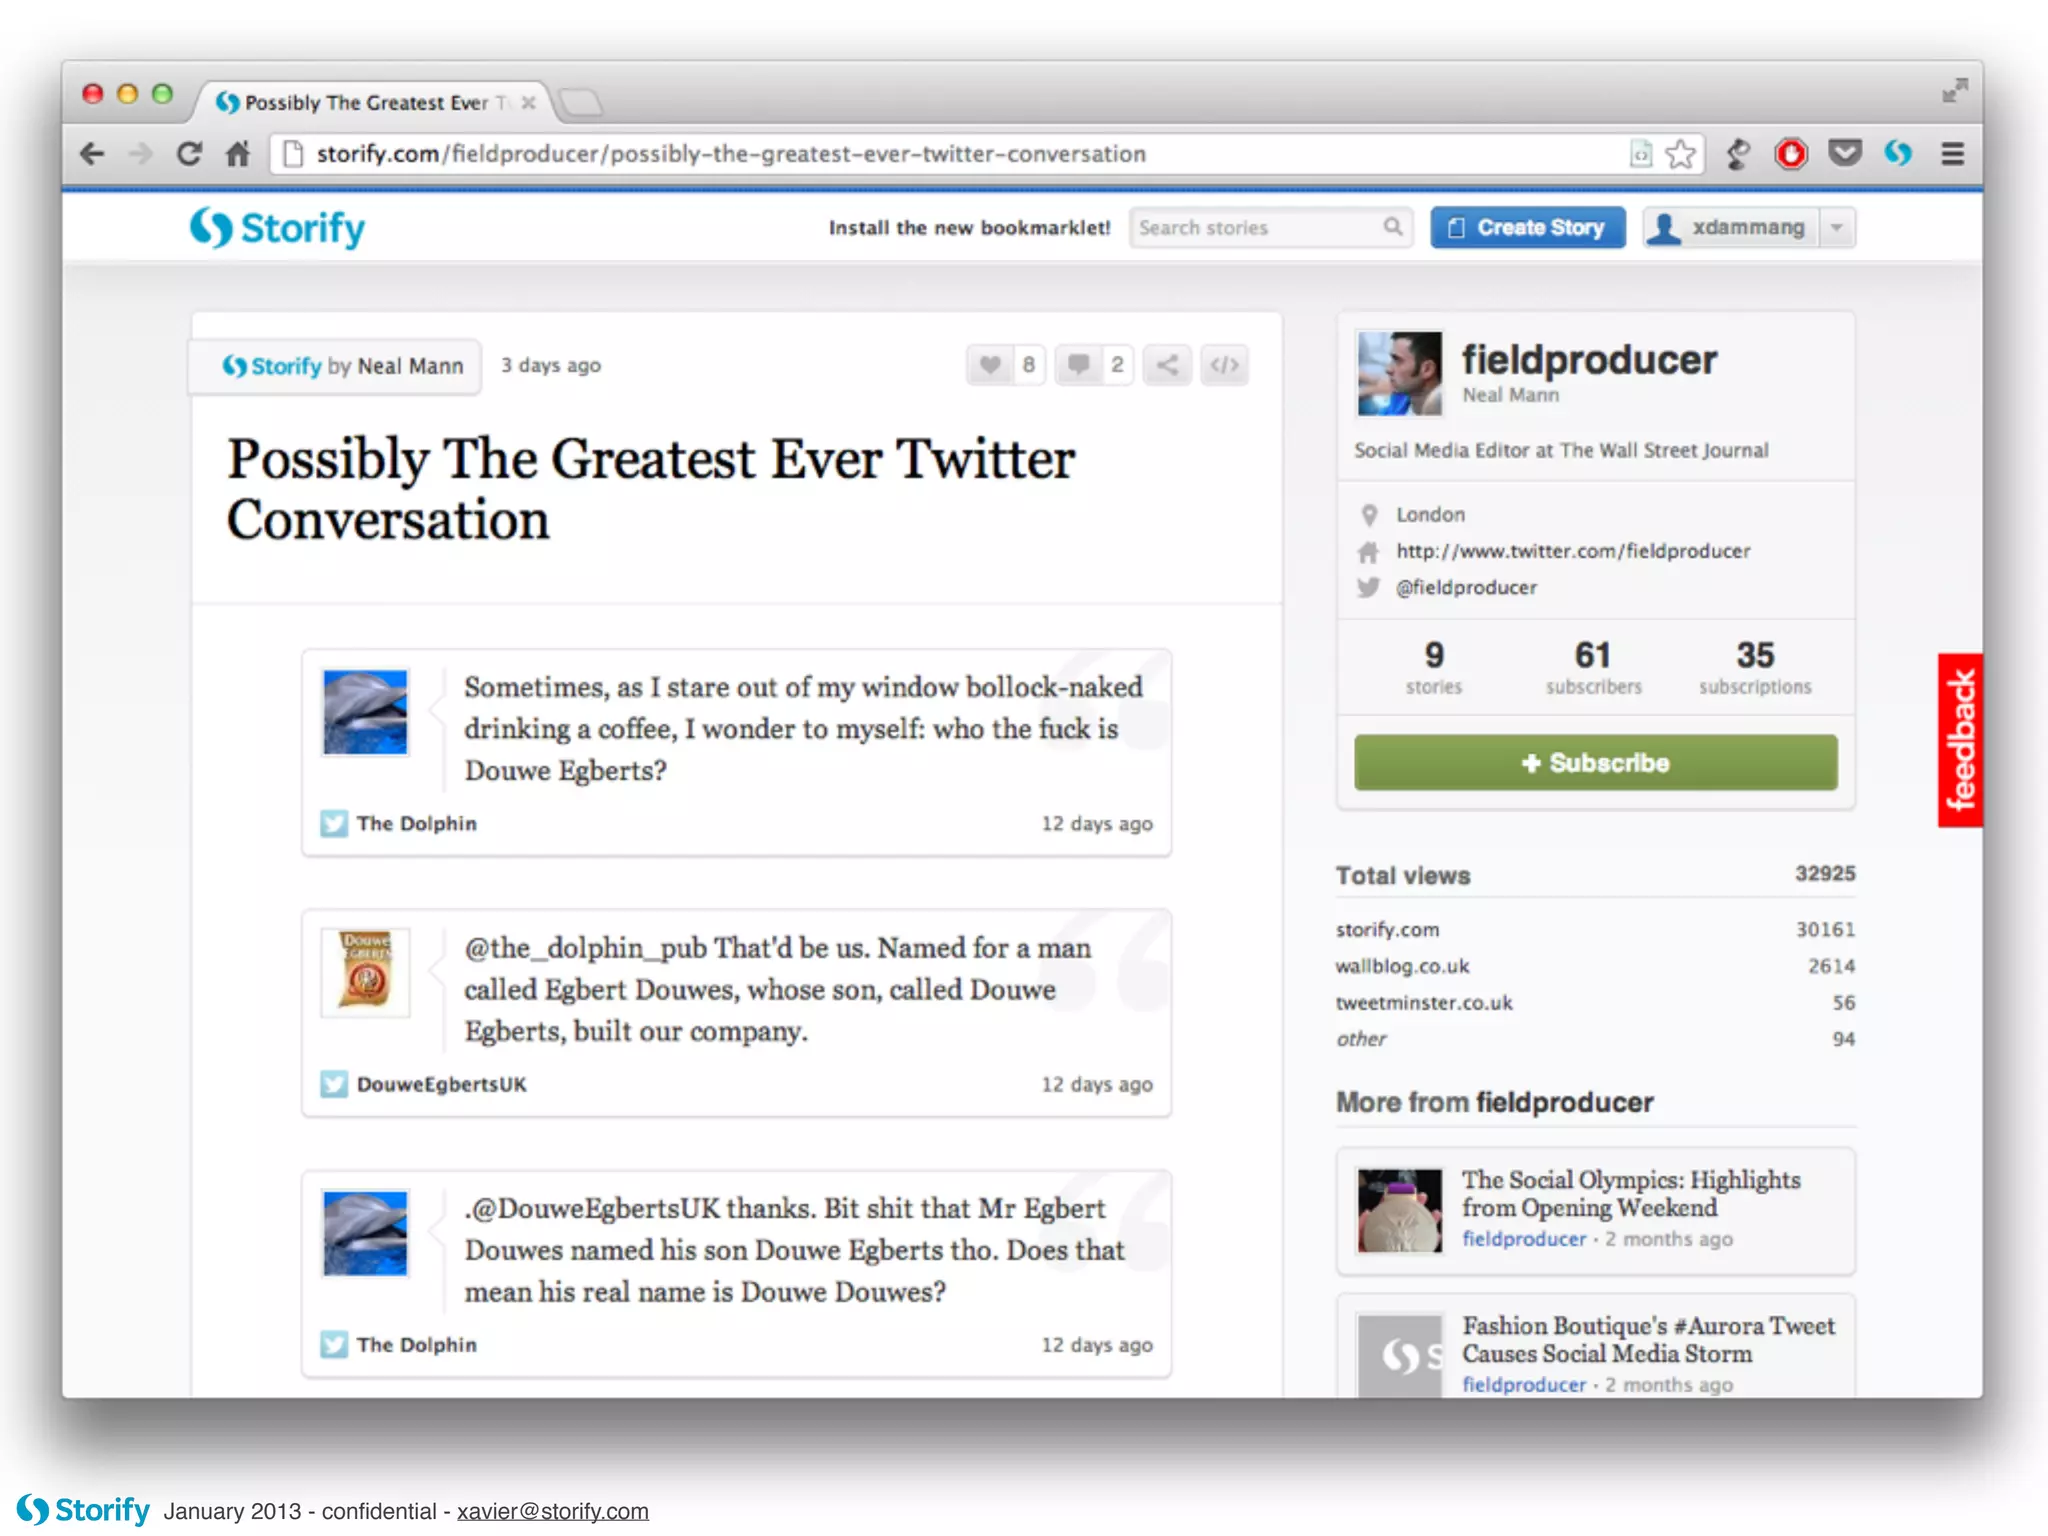
Task: Click the story headline Possibly The Greatest Ever
Action: (x=650, y=489)
